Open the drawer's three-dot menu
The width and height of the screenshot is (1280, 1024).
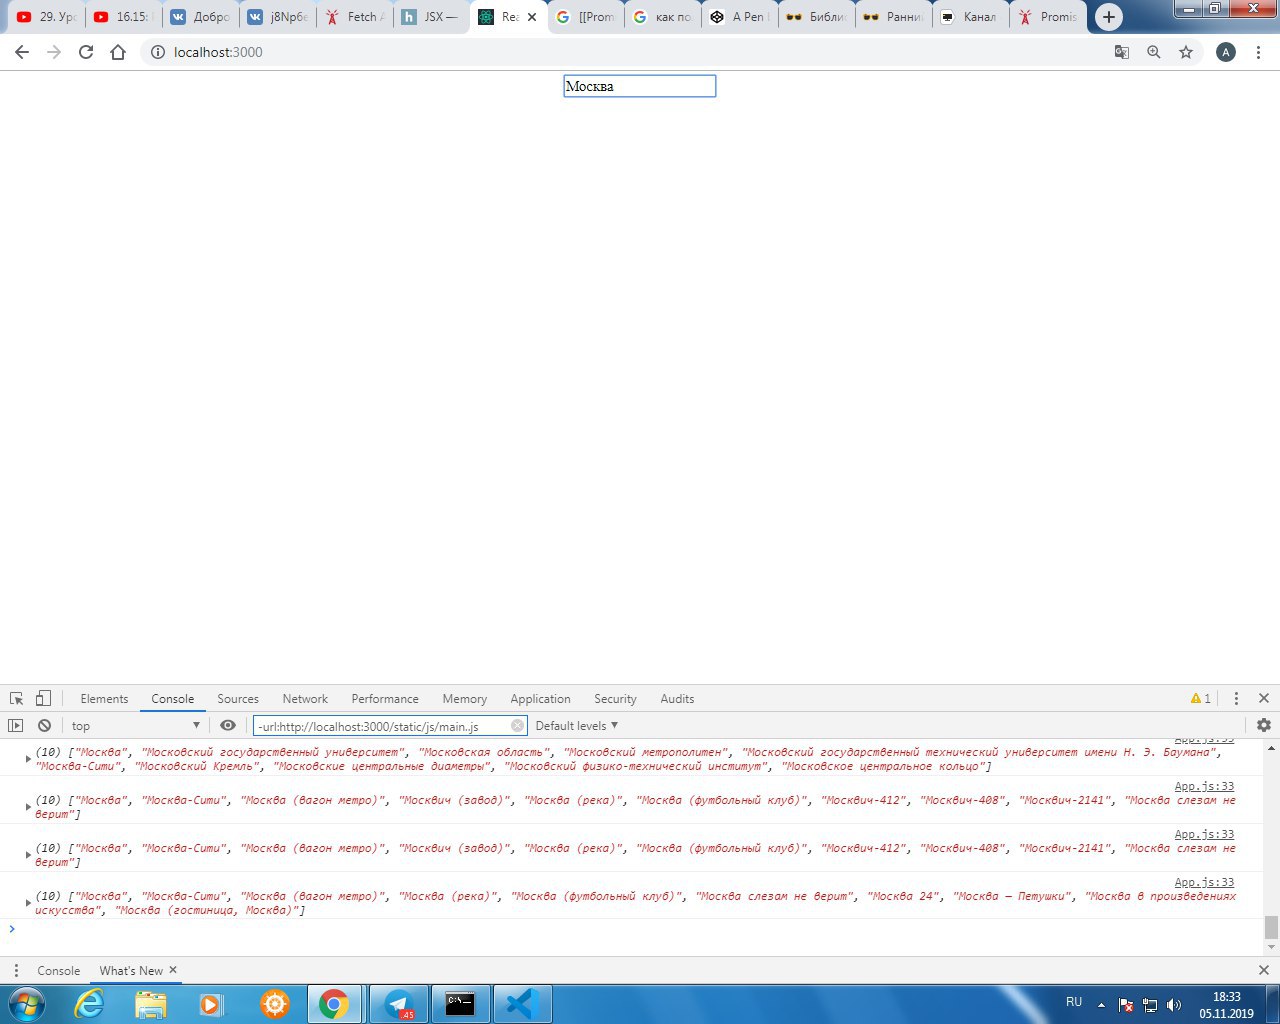[x=16, y=970]
